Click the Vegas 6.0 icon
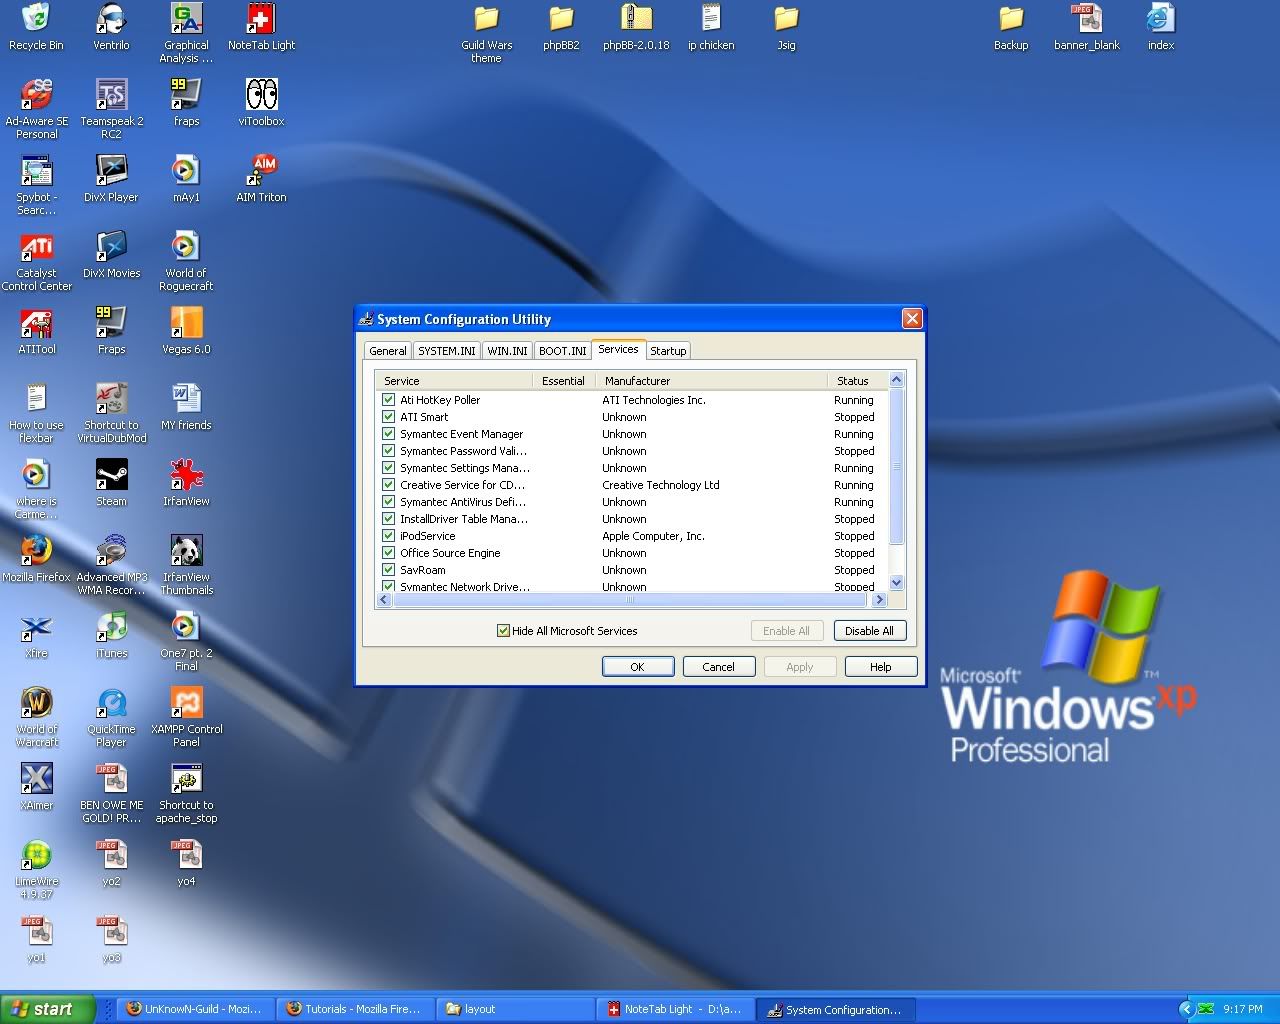The width and height of the screenshot is (1280, 1024). pyautogui.click(x=186, y=331)
